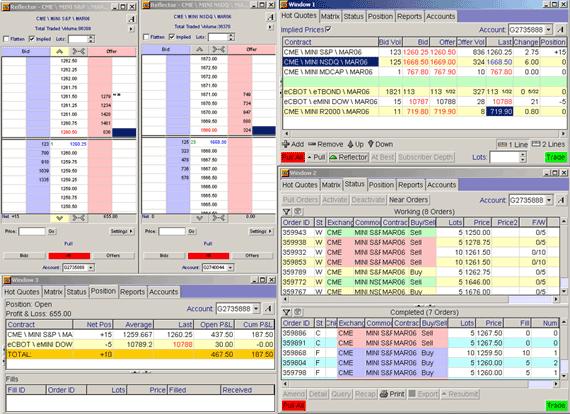Click Price input field in S&P Reflector
Screen dimensions: 570x414
point(32,231)
